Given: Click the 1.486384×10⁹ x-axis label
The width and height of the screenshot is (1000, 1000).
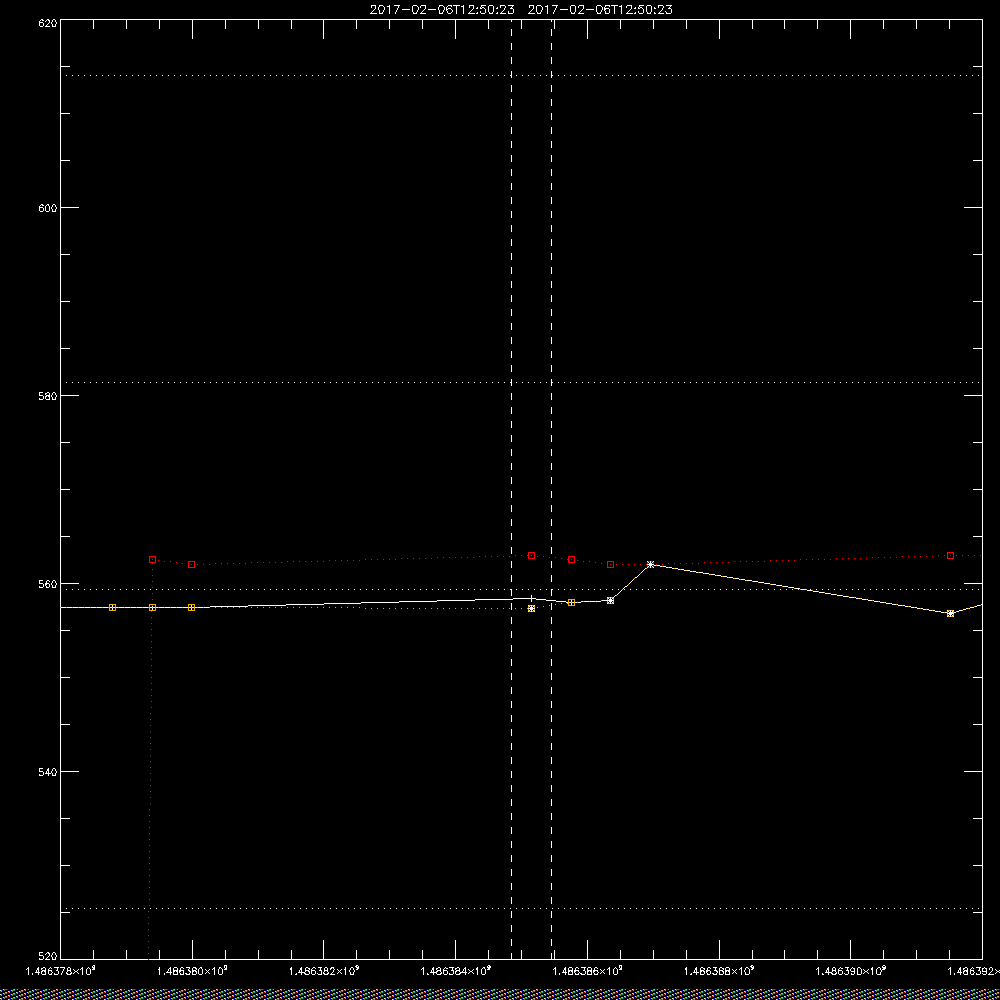Looking at the screenshot, I should (456, 971).
